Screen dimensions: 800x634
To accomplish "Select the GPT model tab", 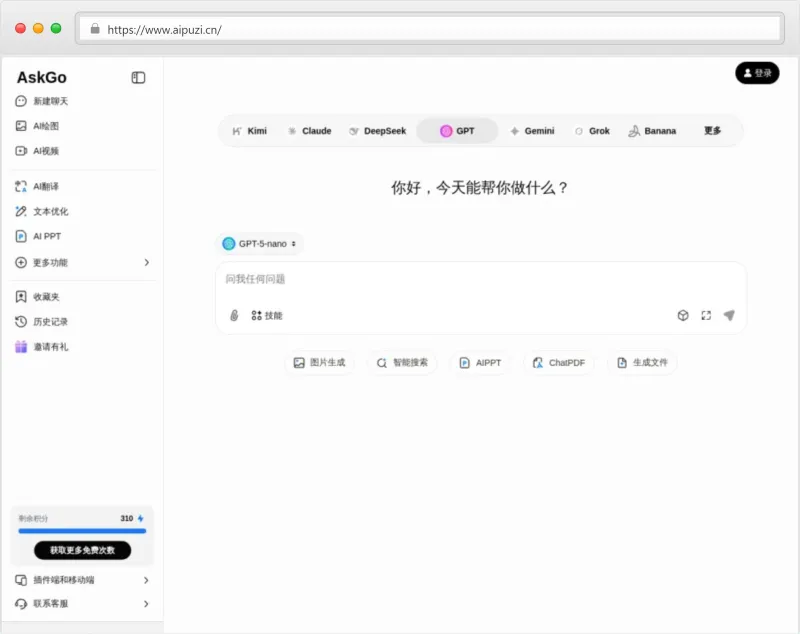I will point(457,131).
